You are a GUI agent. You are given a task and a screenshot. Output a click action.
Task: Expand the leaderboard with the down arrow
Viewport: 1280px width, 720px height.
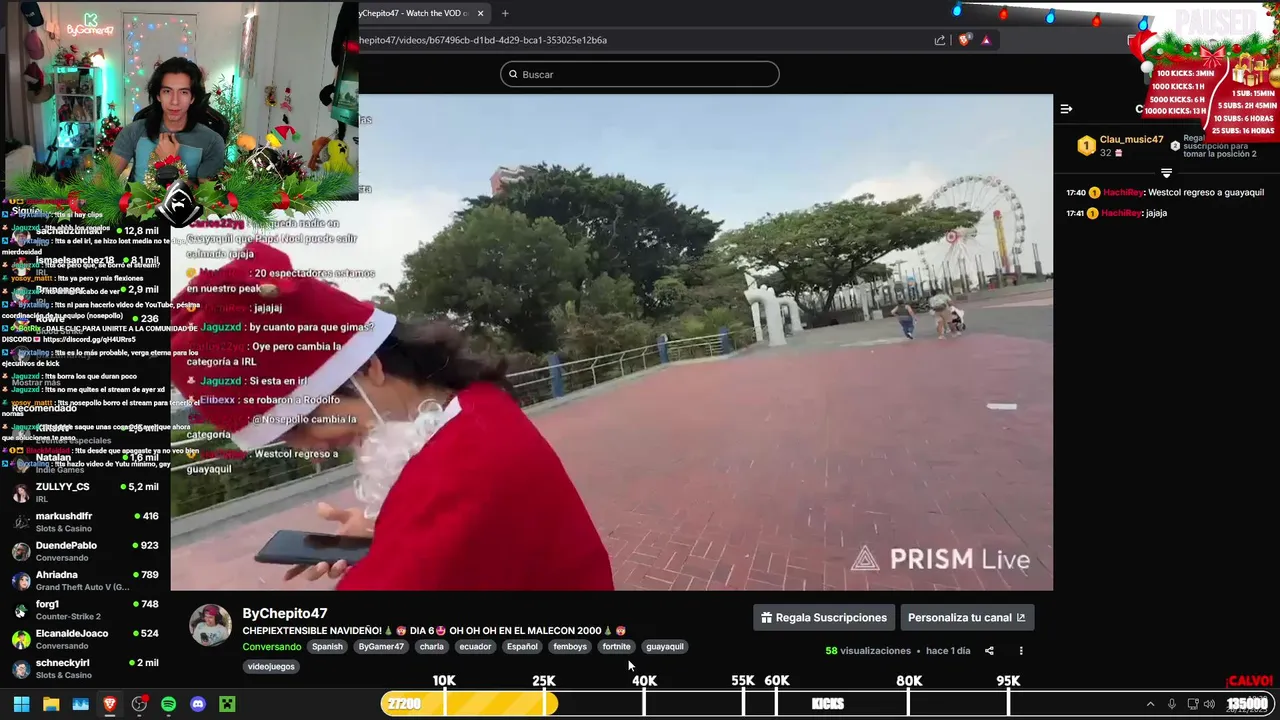point(1166,173)
